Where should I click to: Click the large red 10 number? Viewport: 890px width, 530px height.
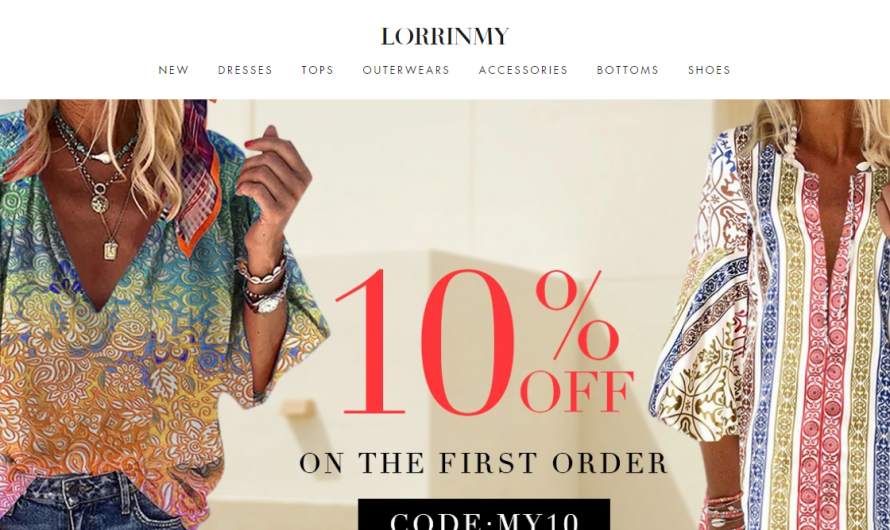[426, 342]
